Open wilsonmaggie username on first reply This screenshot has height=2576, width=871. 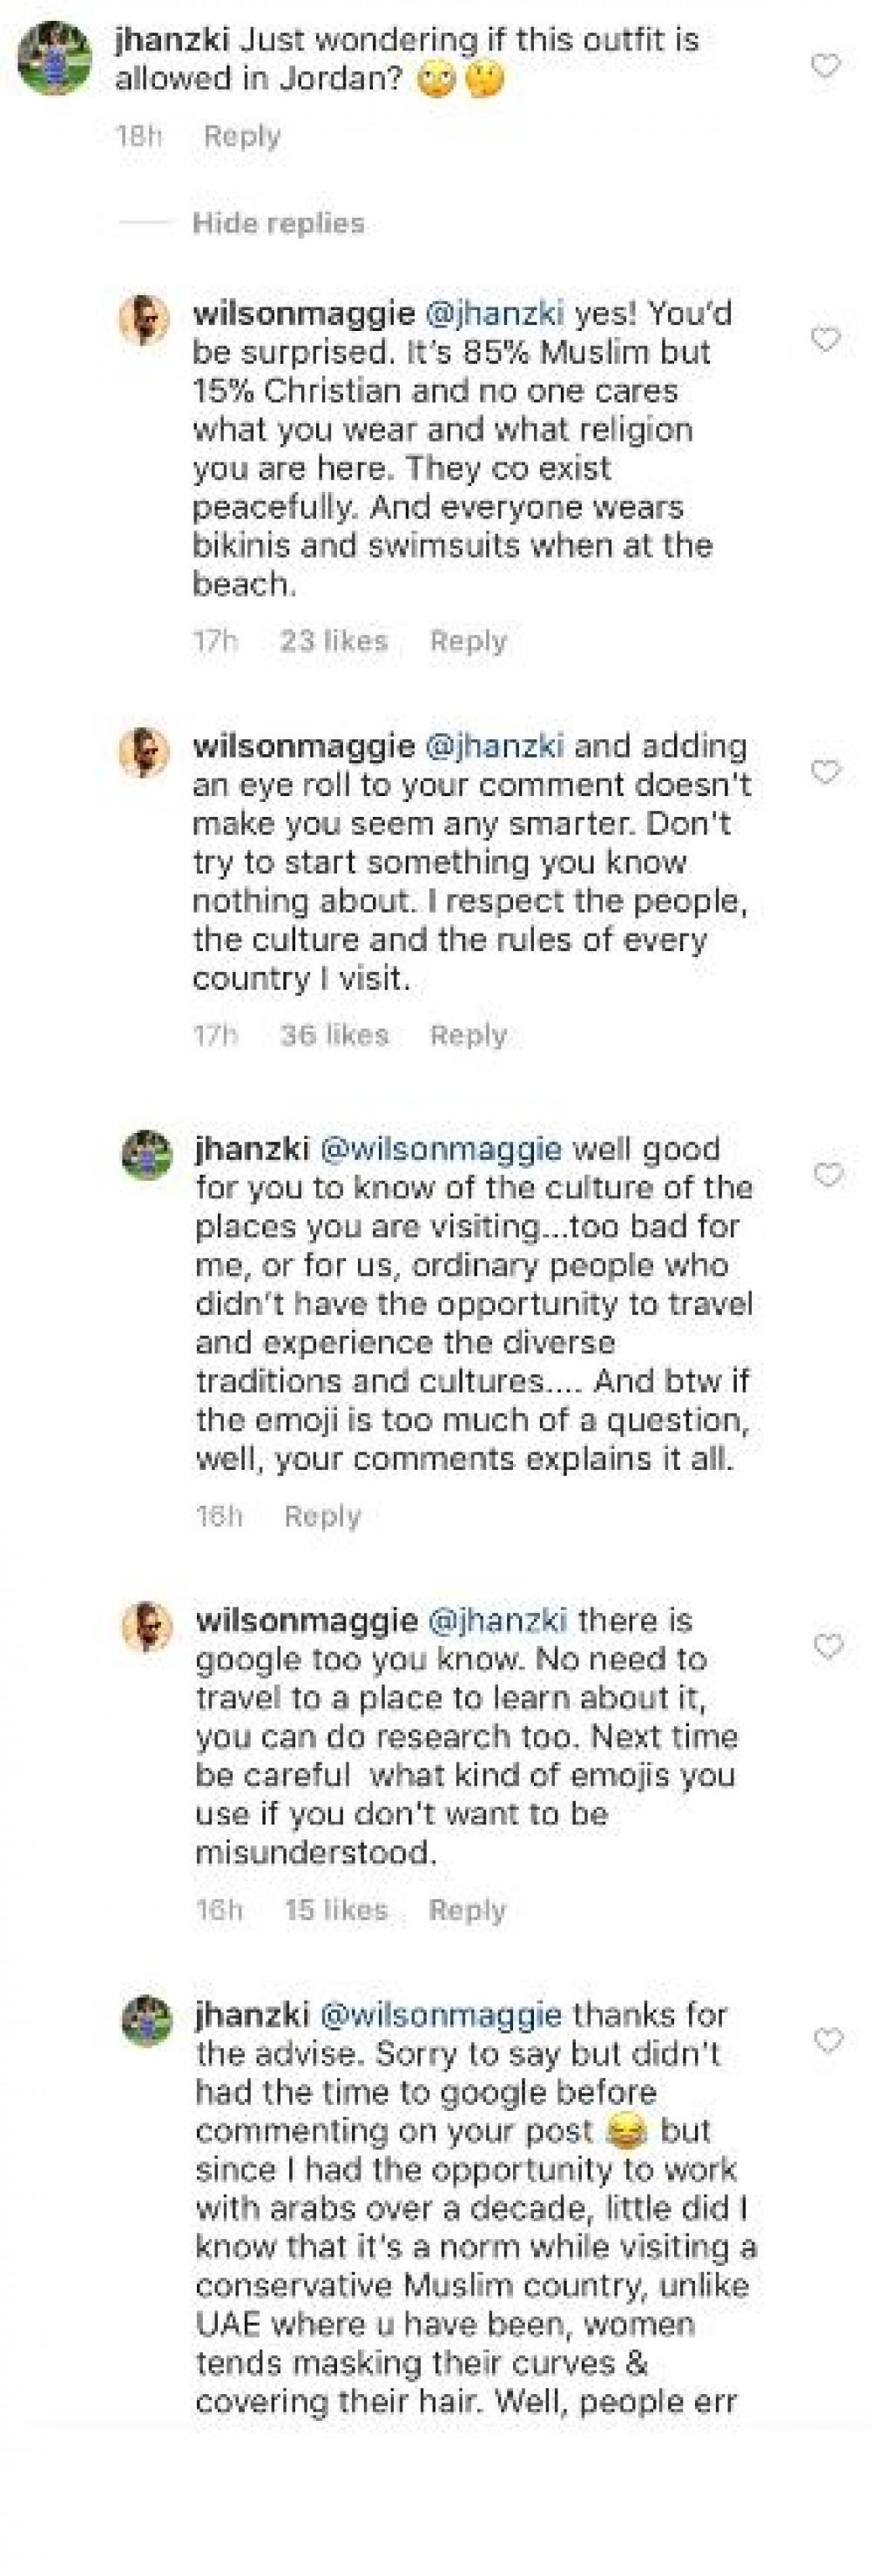(x=303, y=314)
